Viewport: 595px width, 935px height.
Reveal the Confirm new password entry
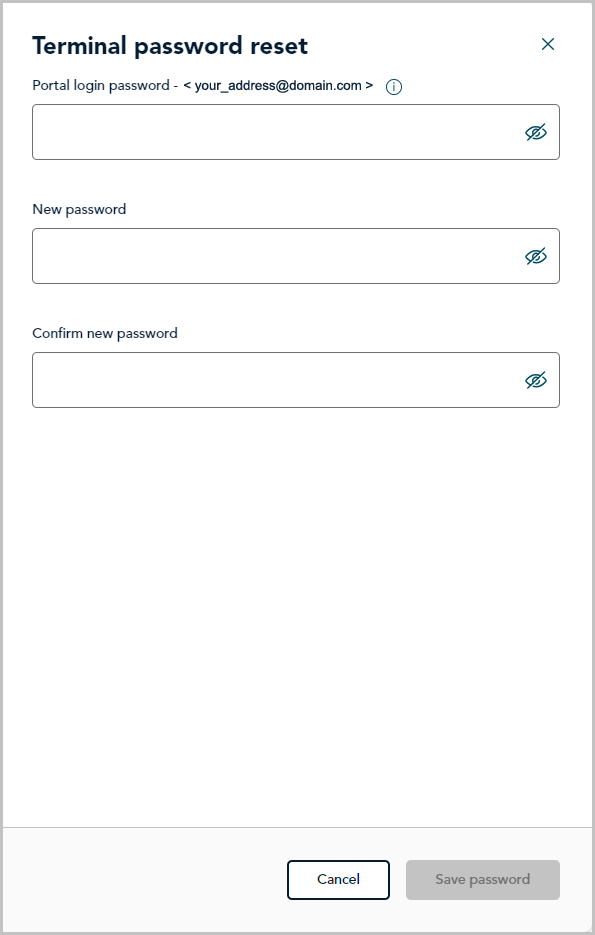click(535, 380)
